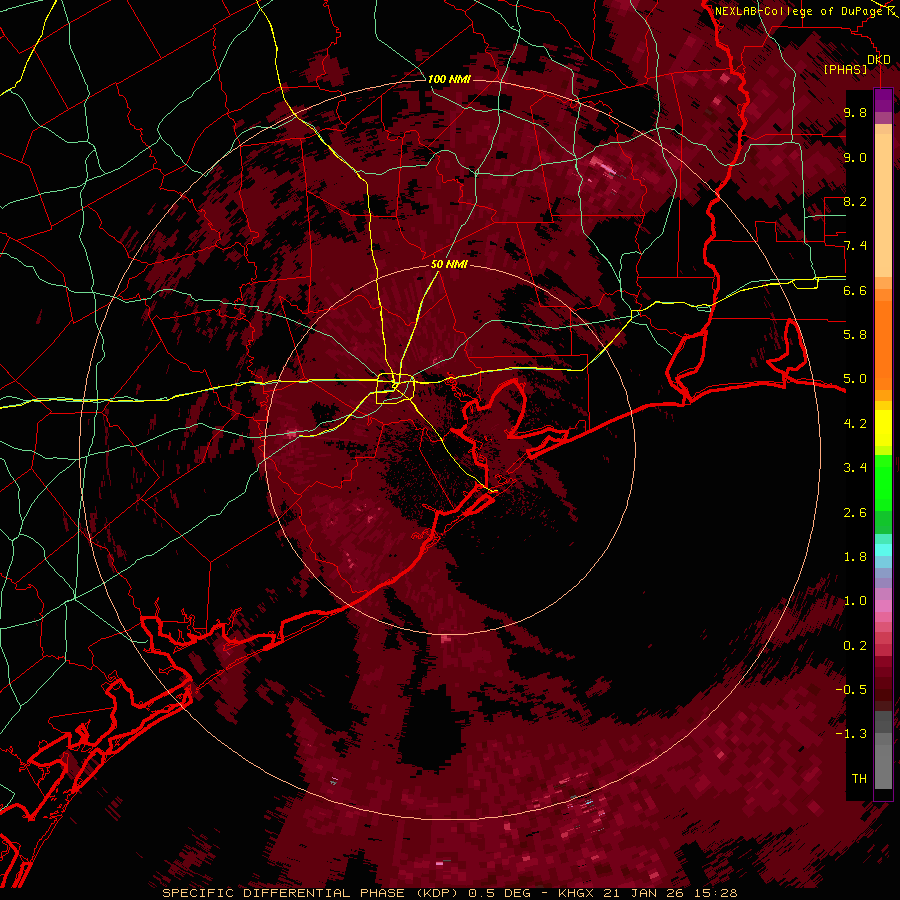Click the 5.8 scale value

[x=855, y=335]
